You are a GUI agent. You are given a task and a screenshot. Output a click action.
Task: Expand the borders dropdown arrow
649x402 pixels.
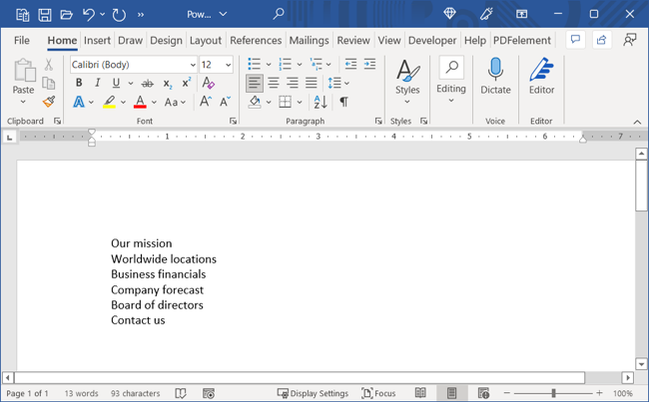click(x=299, y=102)
